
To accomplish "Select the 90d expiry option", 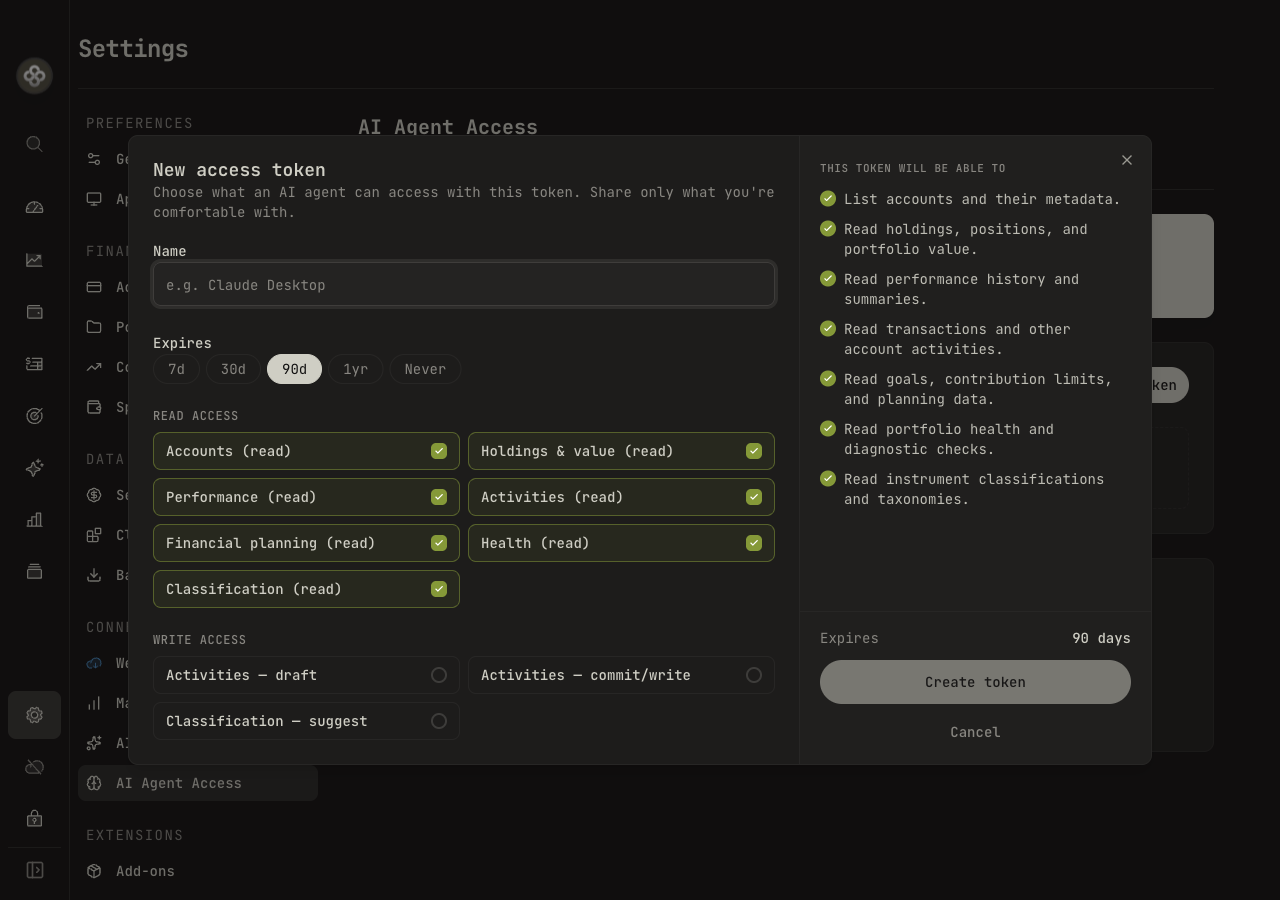I will (x=294, y=369).
